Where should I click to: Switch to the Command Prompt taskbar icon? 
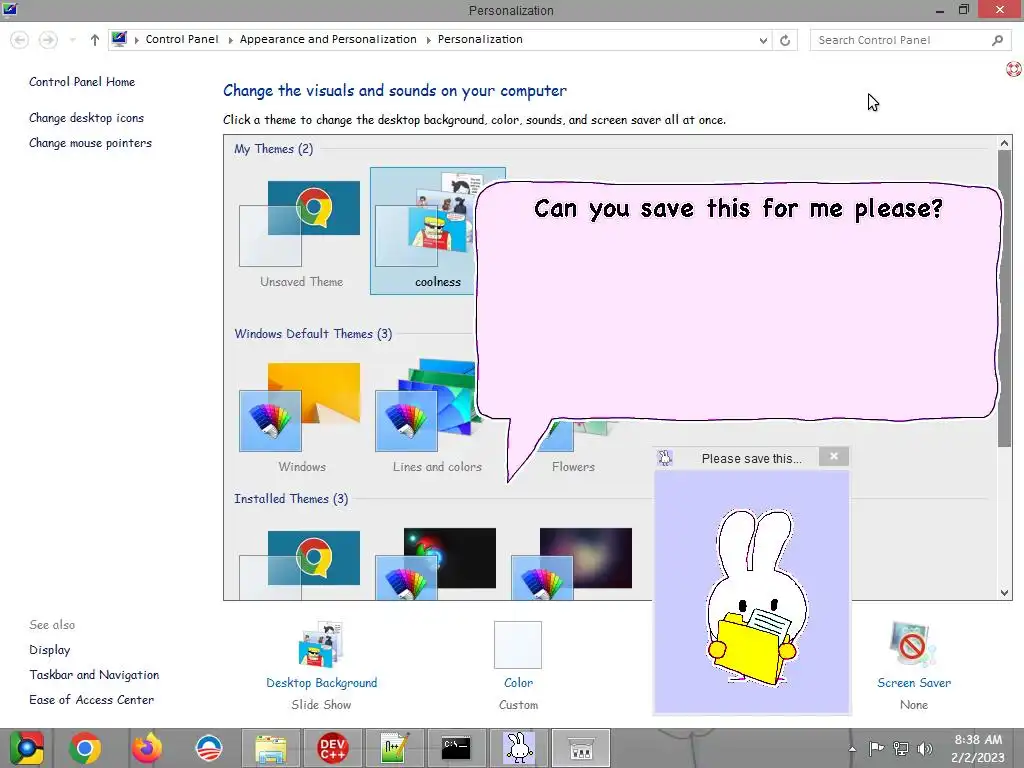click(x=456, y=748)
